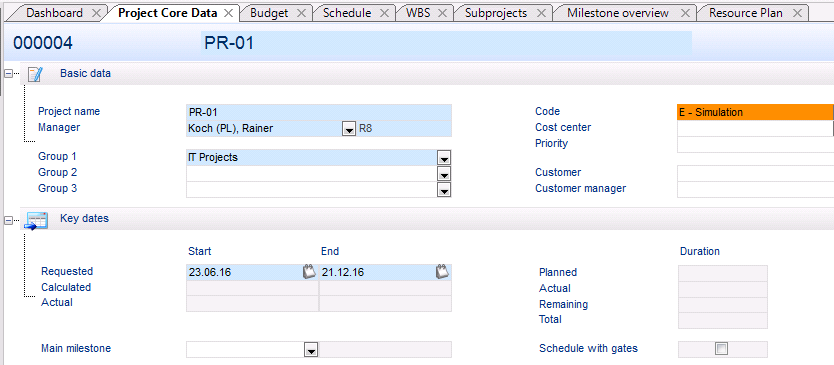Click the Customer manager input field
This screenshot has height=365, width=834.
(x=755, y=189)
